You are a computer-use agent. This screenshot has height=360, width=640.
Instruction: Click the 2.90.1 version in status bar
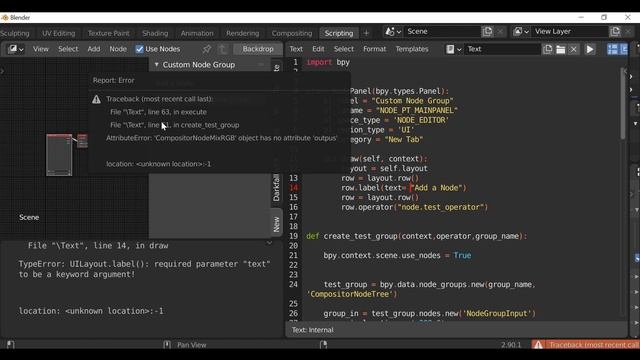(511, 345)
